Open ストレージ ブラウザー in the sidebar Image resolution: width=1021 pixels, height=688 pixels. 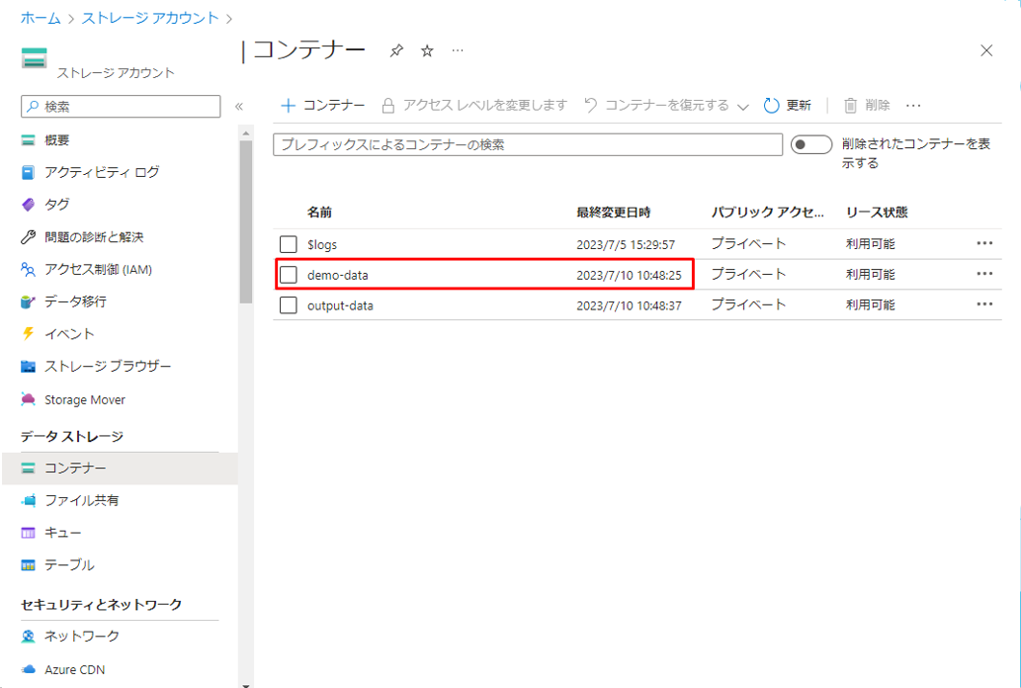[107, 366]
